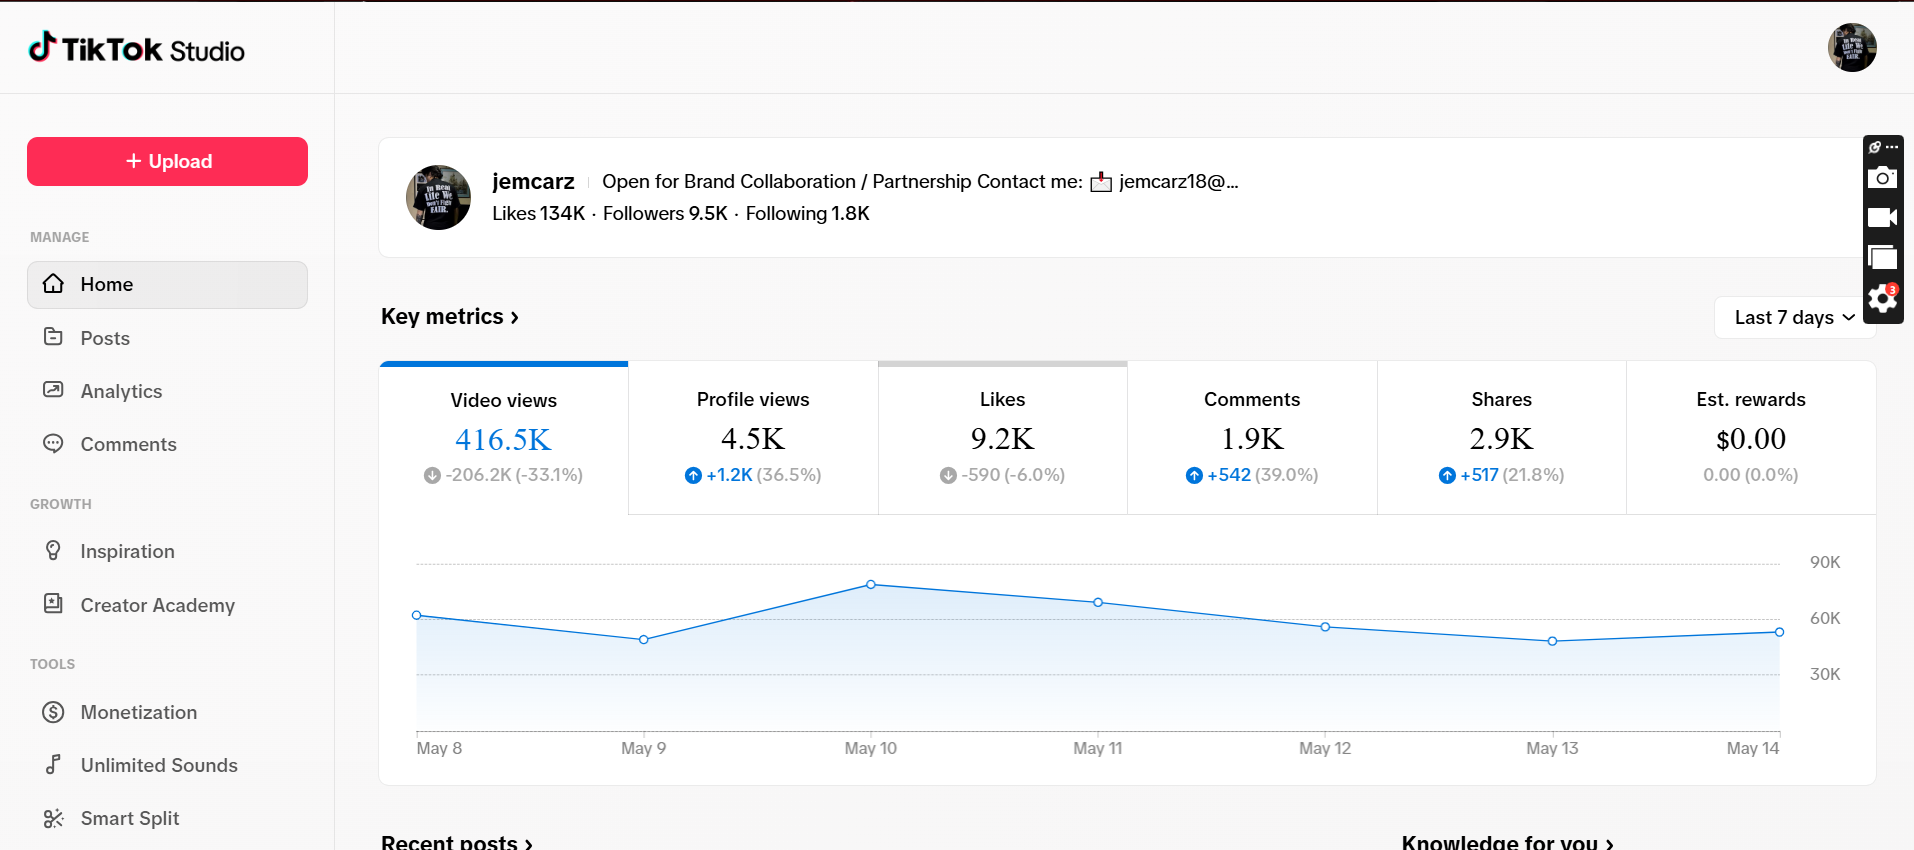1914x850 pixels.
Task: Select the Video views metric tab
Action: [504, 438]
